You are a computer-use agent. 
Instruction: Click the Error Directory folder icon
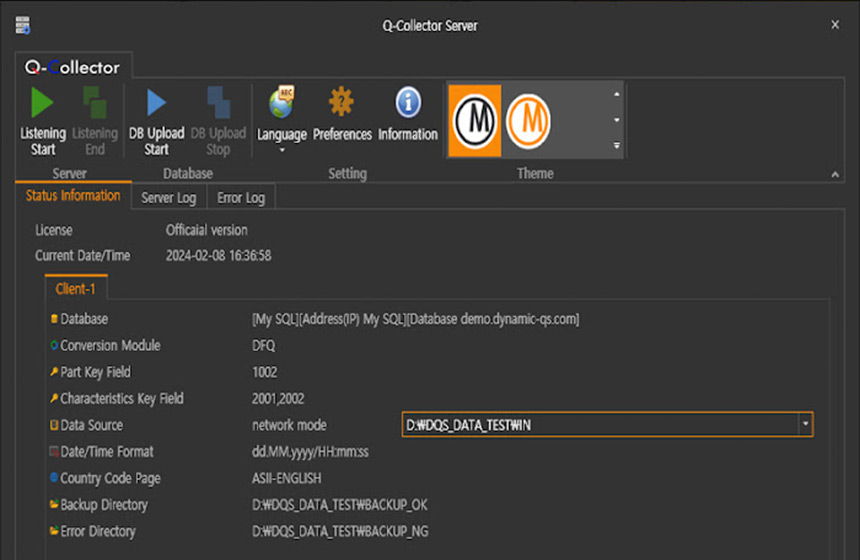(x=54, y=530)
